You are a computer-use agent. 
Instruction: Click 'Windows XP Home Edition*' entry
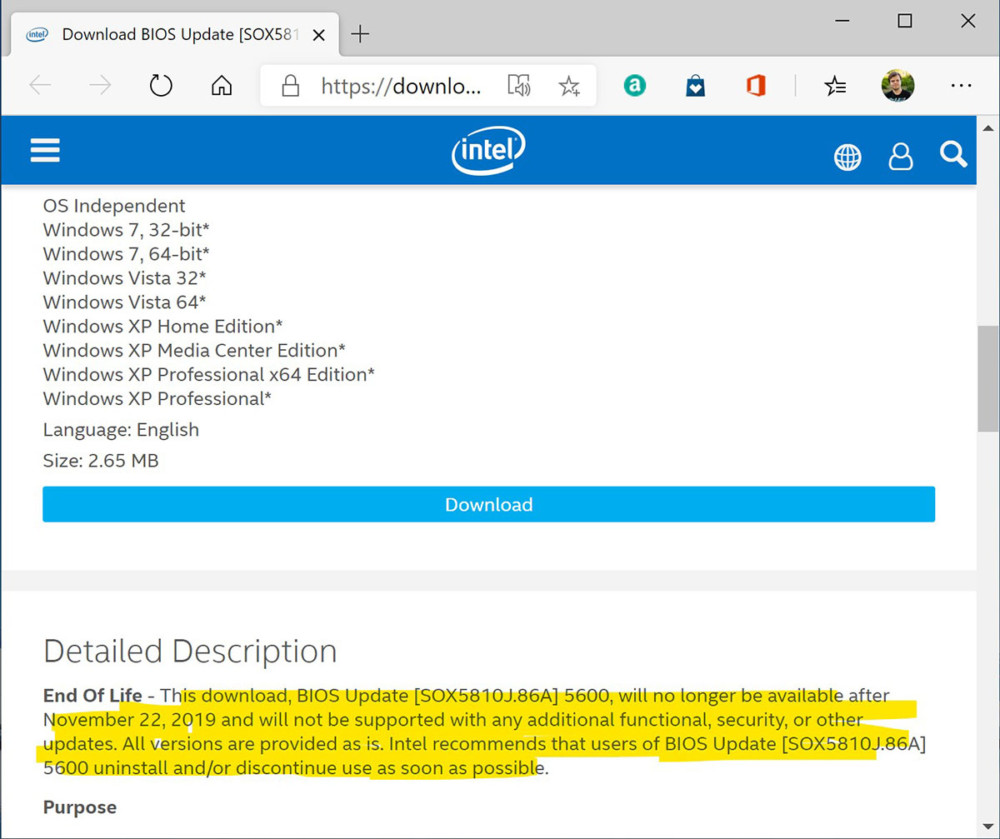pos(163,326)
